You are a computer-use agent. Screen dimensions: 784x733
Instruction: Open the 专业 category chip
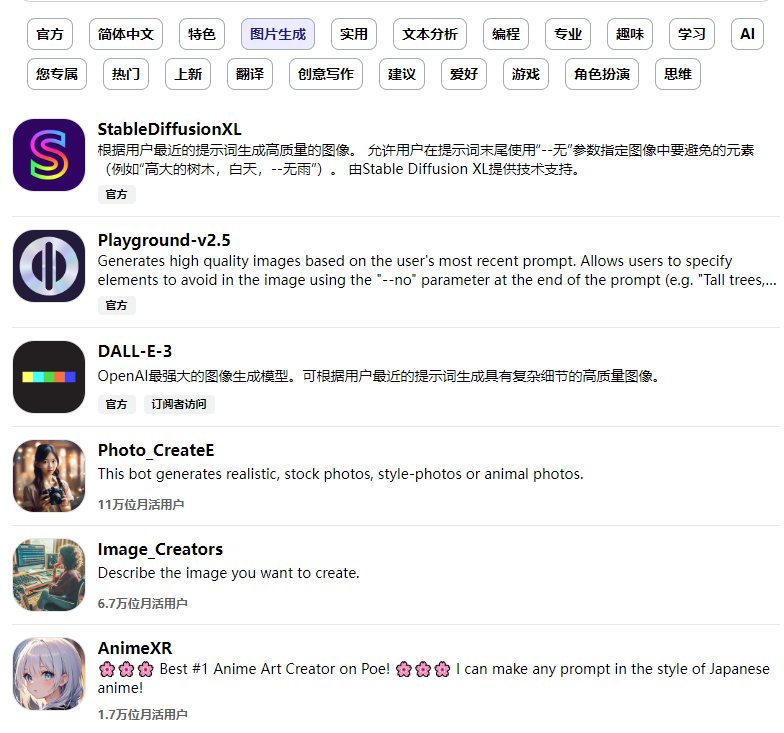[568, 34]
